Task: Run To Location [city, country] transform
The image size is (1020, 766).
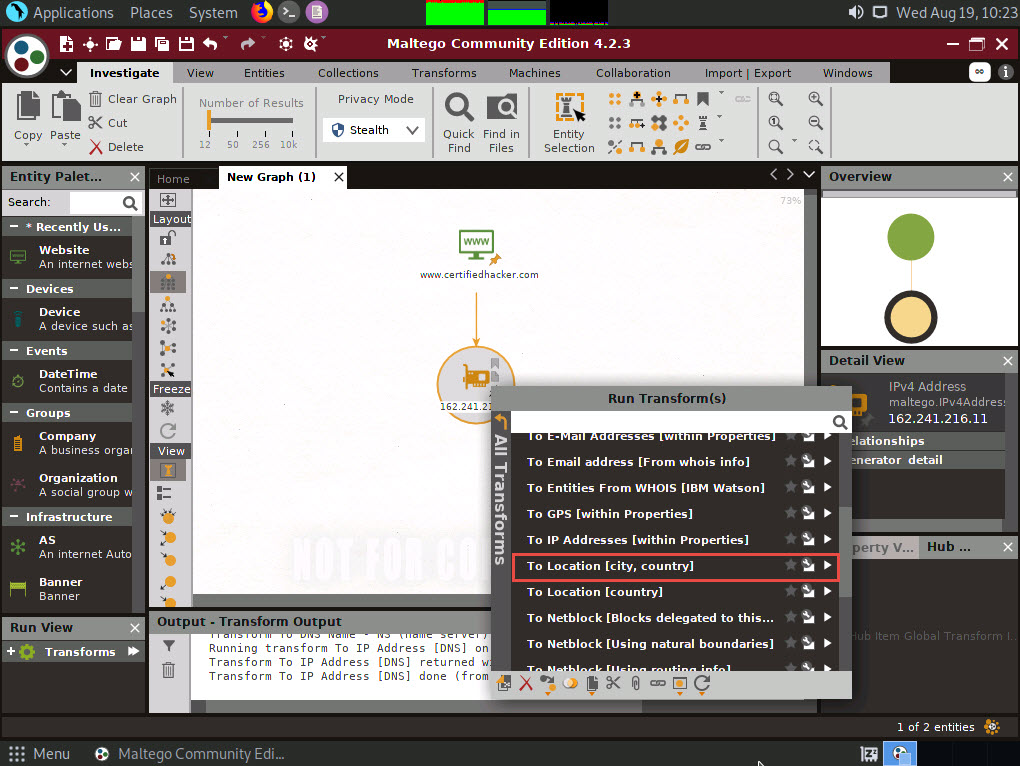Action: click(675, 566)
